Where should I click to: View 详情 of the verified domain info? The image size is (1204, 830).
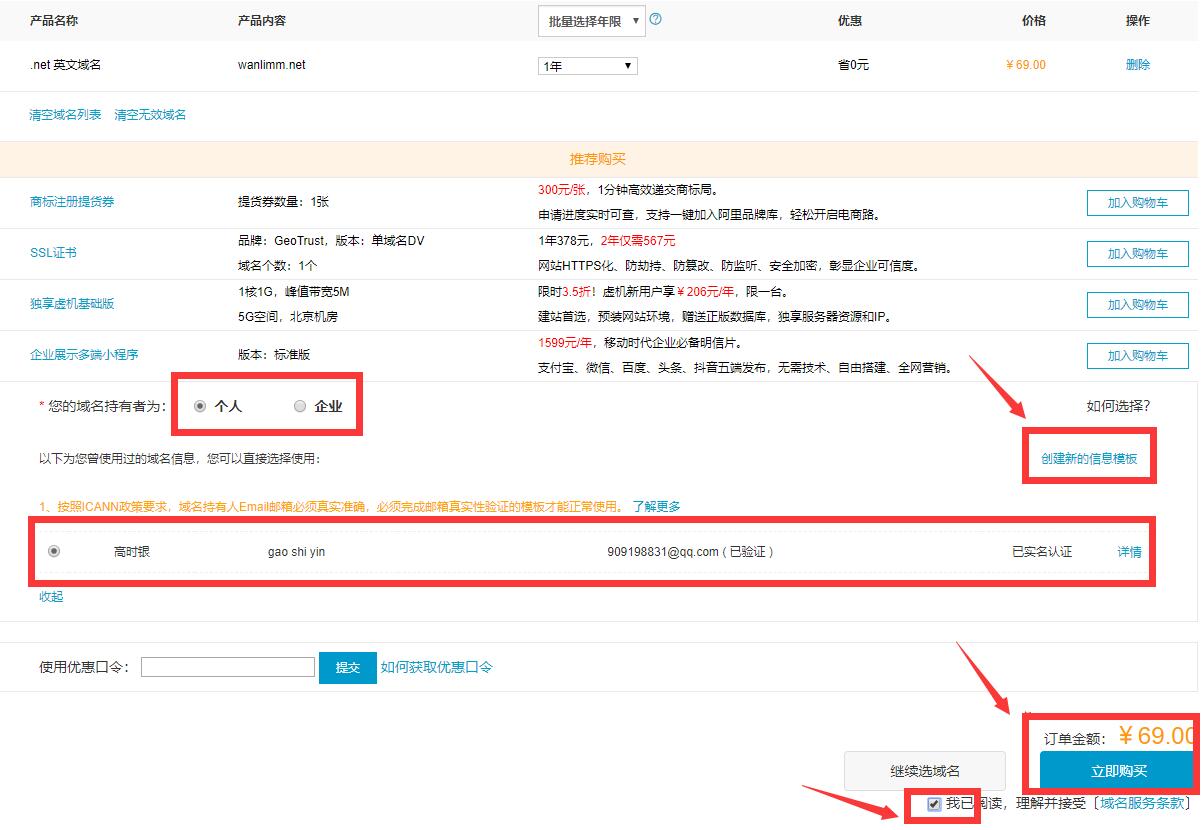(1128, 551)
